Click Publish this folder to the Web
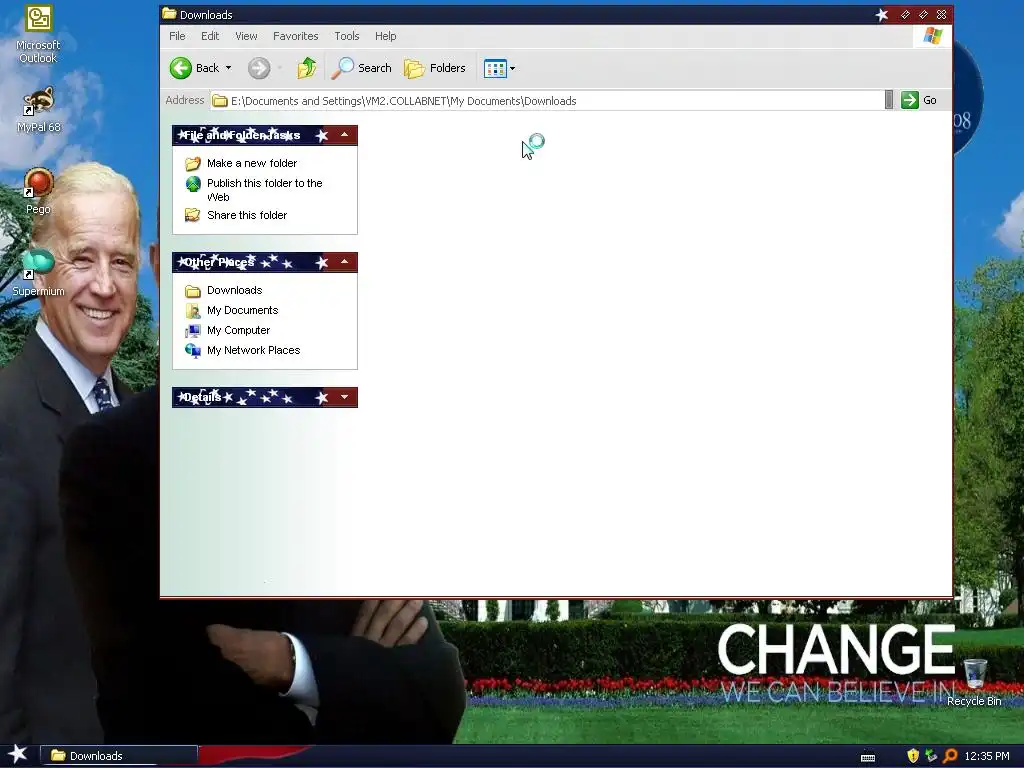This screenshot has width=1024, height=768. pos(264,190)
